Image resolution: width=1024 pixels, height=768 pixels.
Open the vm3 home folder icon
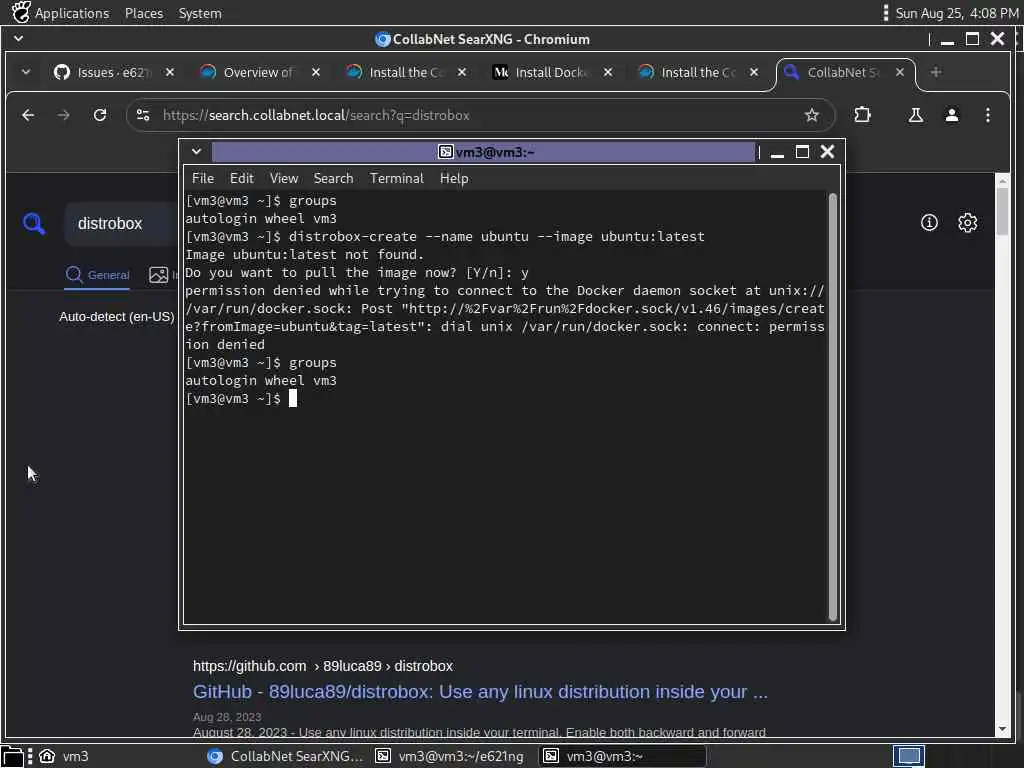(47, 756)
